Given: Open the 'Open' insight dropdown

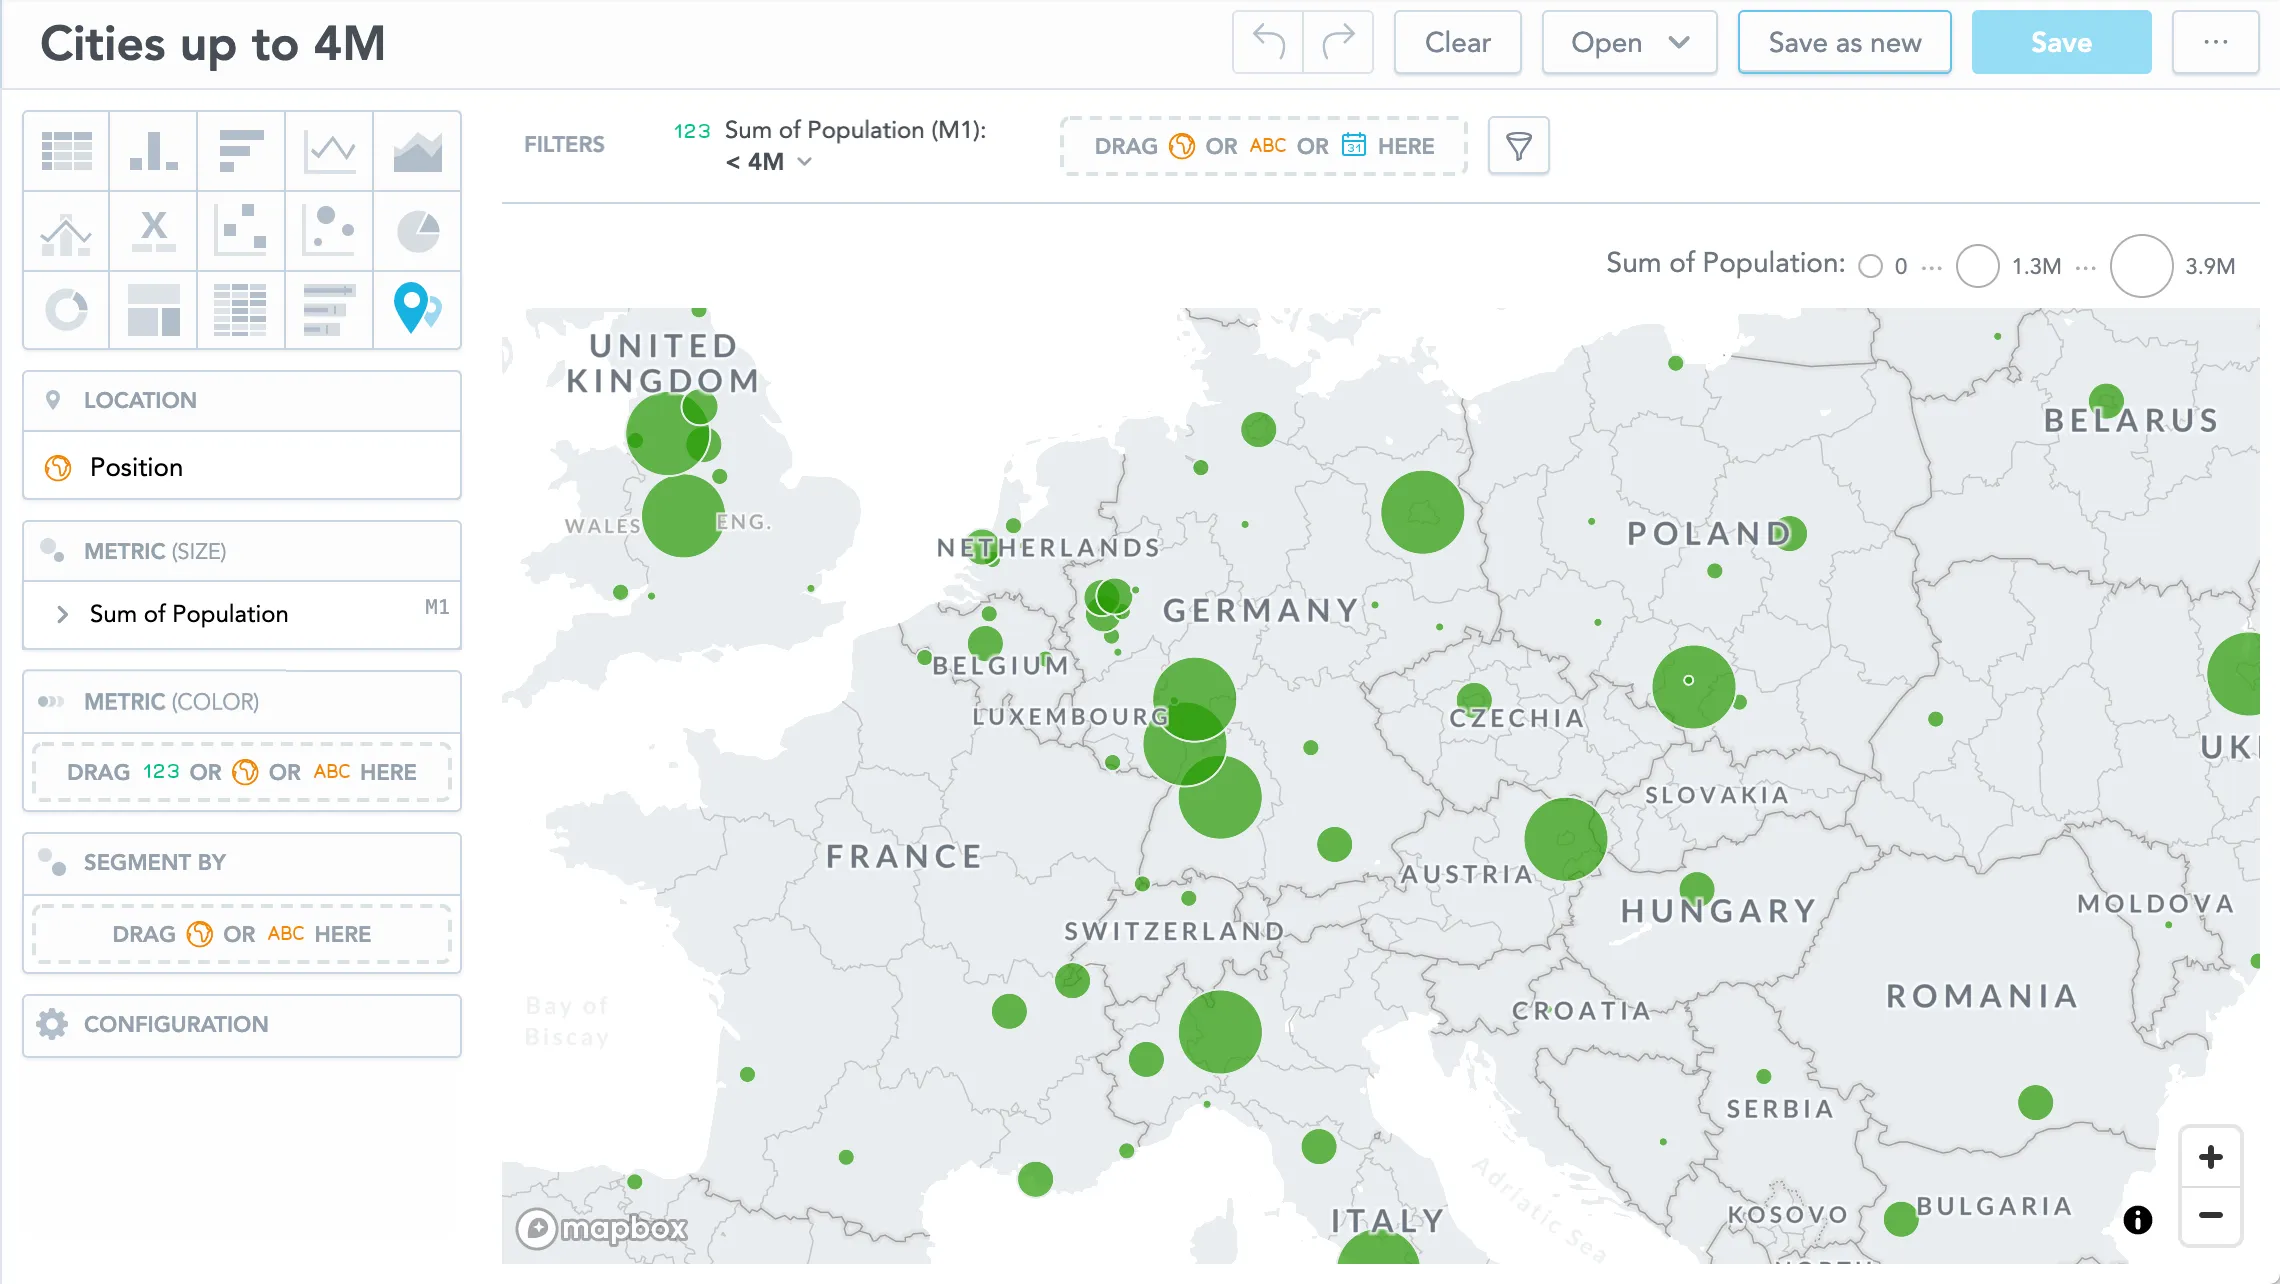Looking at the screenshot, I should (x=1628, y=42).
